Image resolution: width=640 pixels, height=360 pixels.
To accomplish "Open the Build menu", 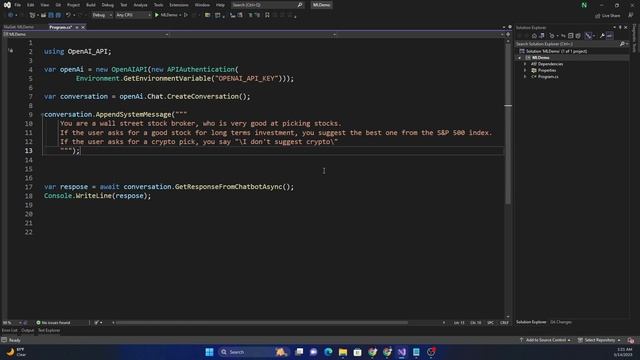I will (x=91, y=5).
